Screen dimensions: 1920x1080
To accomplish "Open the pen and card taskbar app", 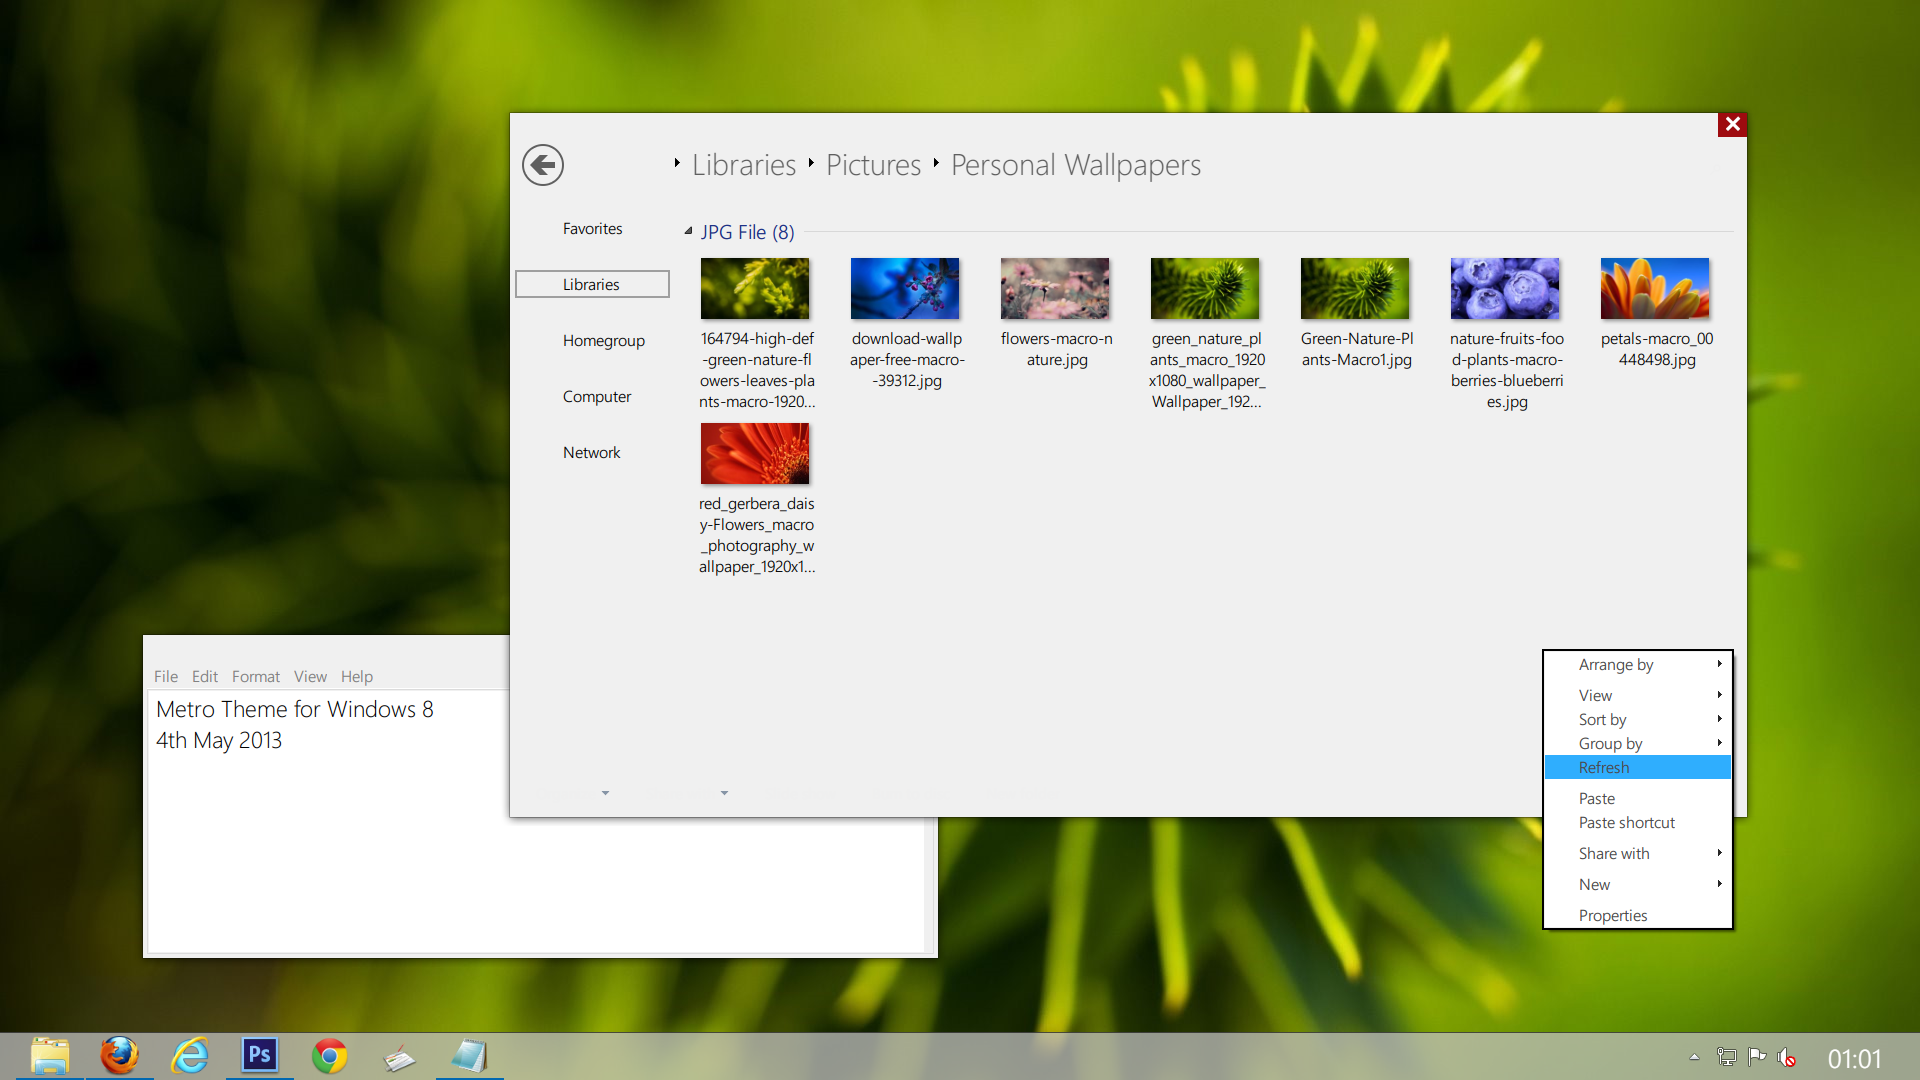I will [x=399, y=1057].
